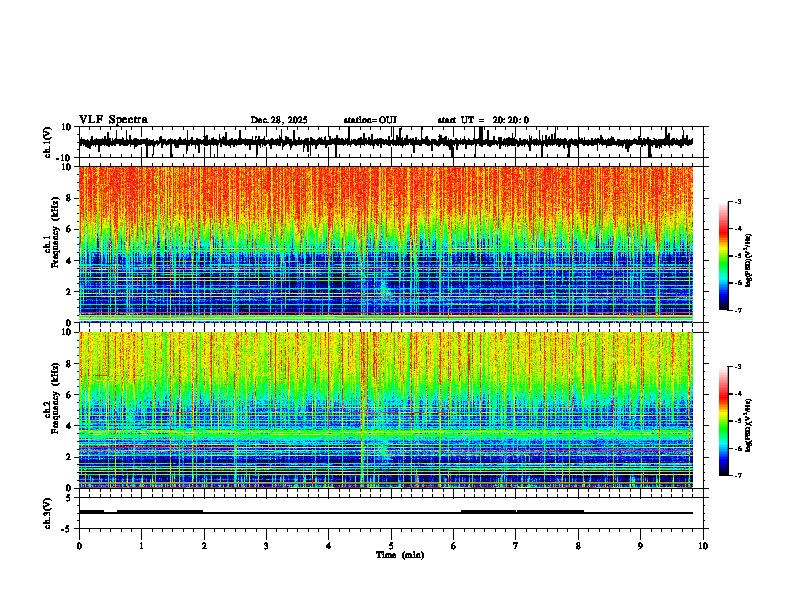792x612 pixels.
Task: Click the "start UT = 20:20:0" text
Action: (483, 120)
